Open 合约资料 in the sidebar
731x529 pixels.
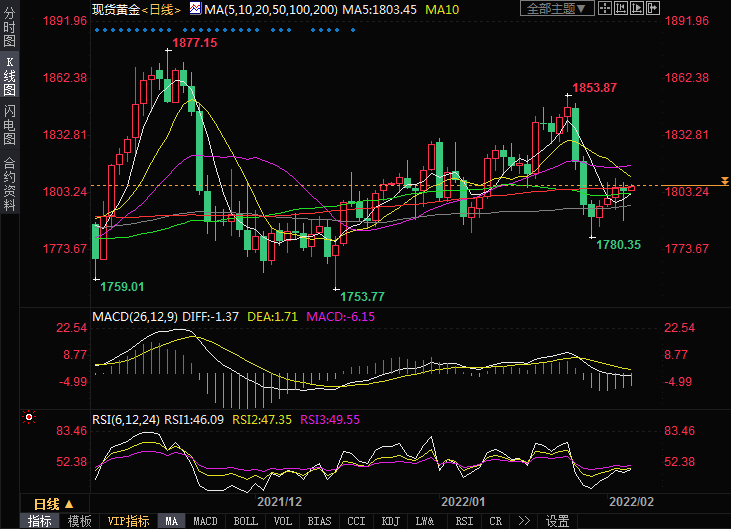pyautogui.click(x=9, y=183)
